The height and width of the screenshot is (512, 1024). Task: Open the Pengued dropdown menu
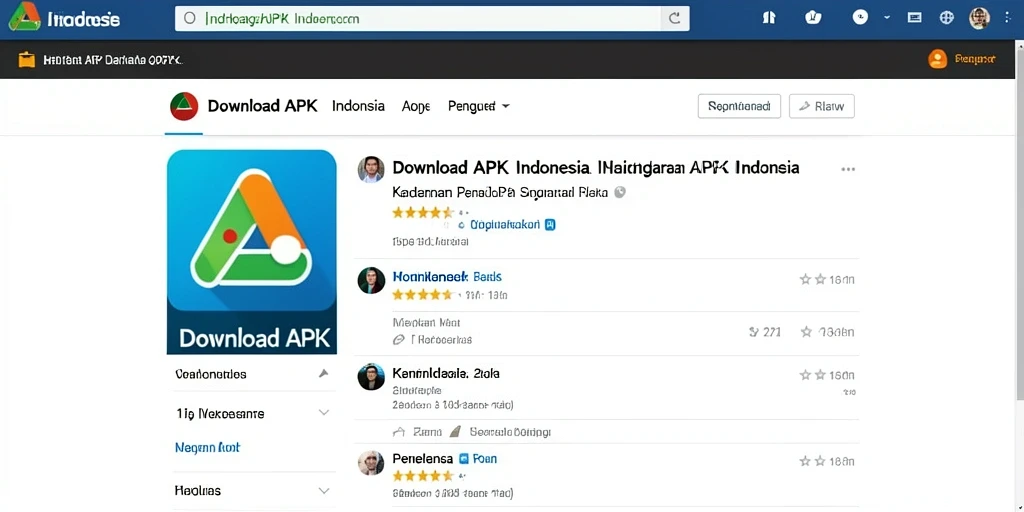click(479, 106)
